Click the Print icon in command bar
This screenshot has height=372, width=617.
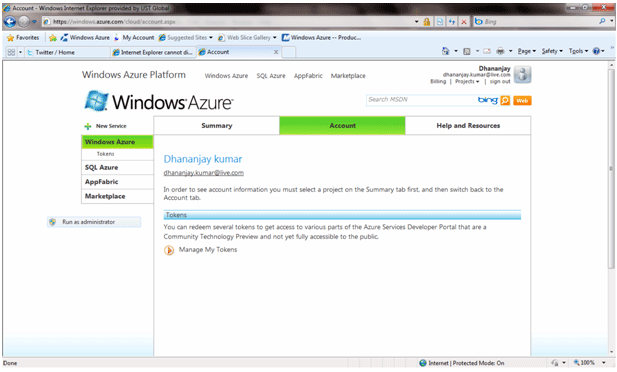click(x=500, y=51)
